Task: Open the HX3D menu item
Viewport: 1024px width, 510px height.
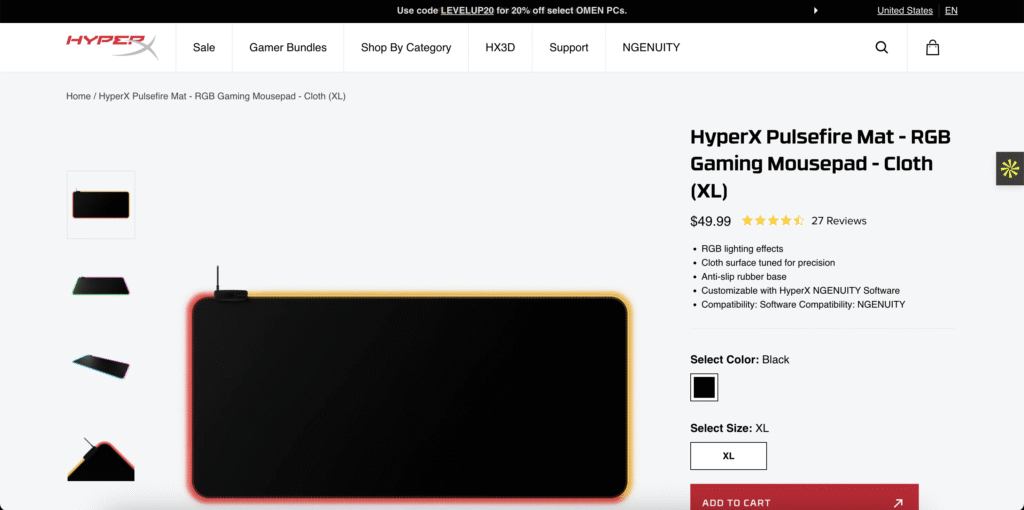Action: (x=500, y=47)
